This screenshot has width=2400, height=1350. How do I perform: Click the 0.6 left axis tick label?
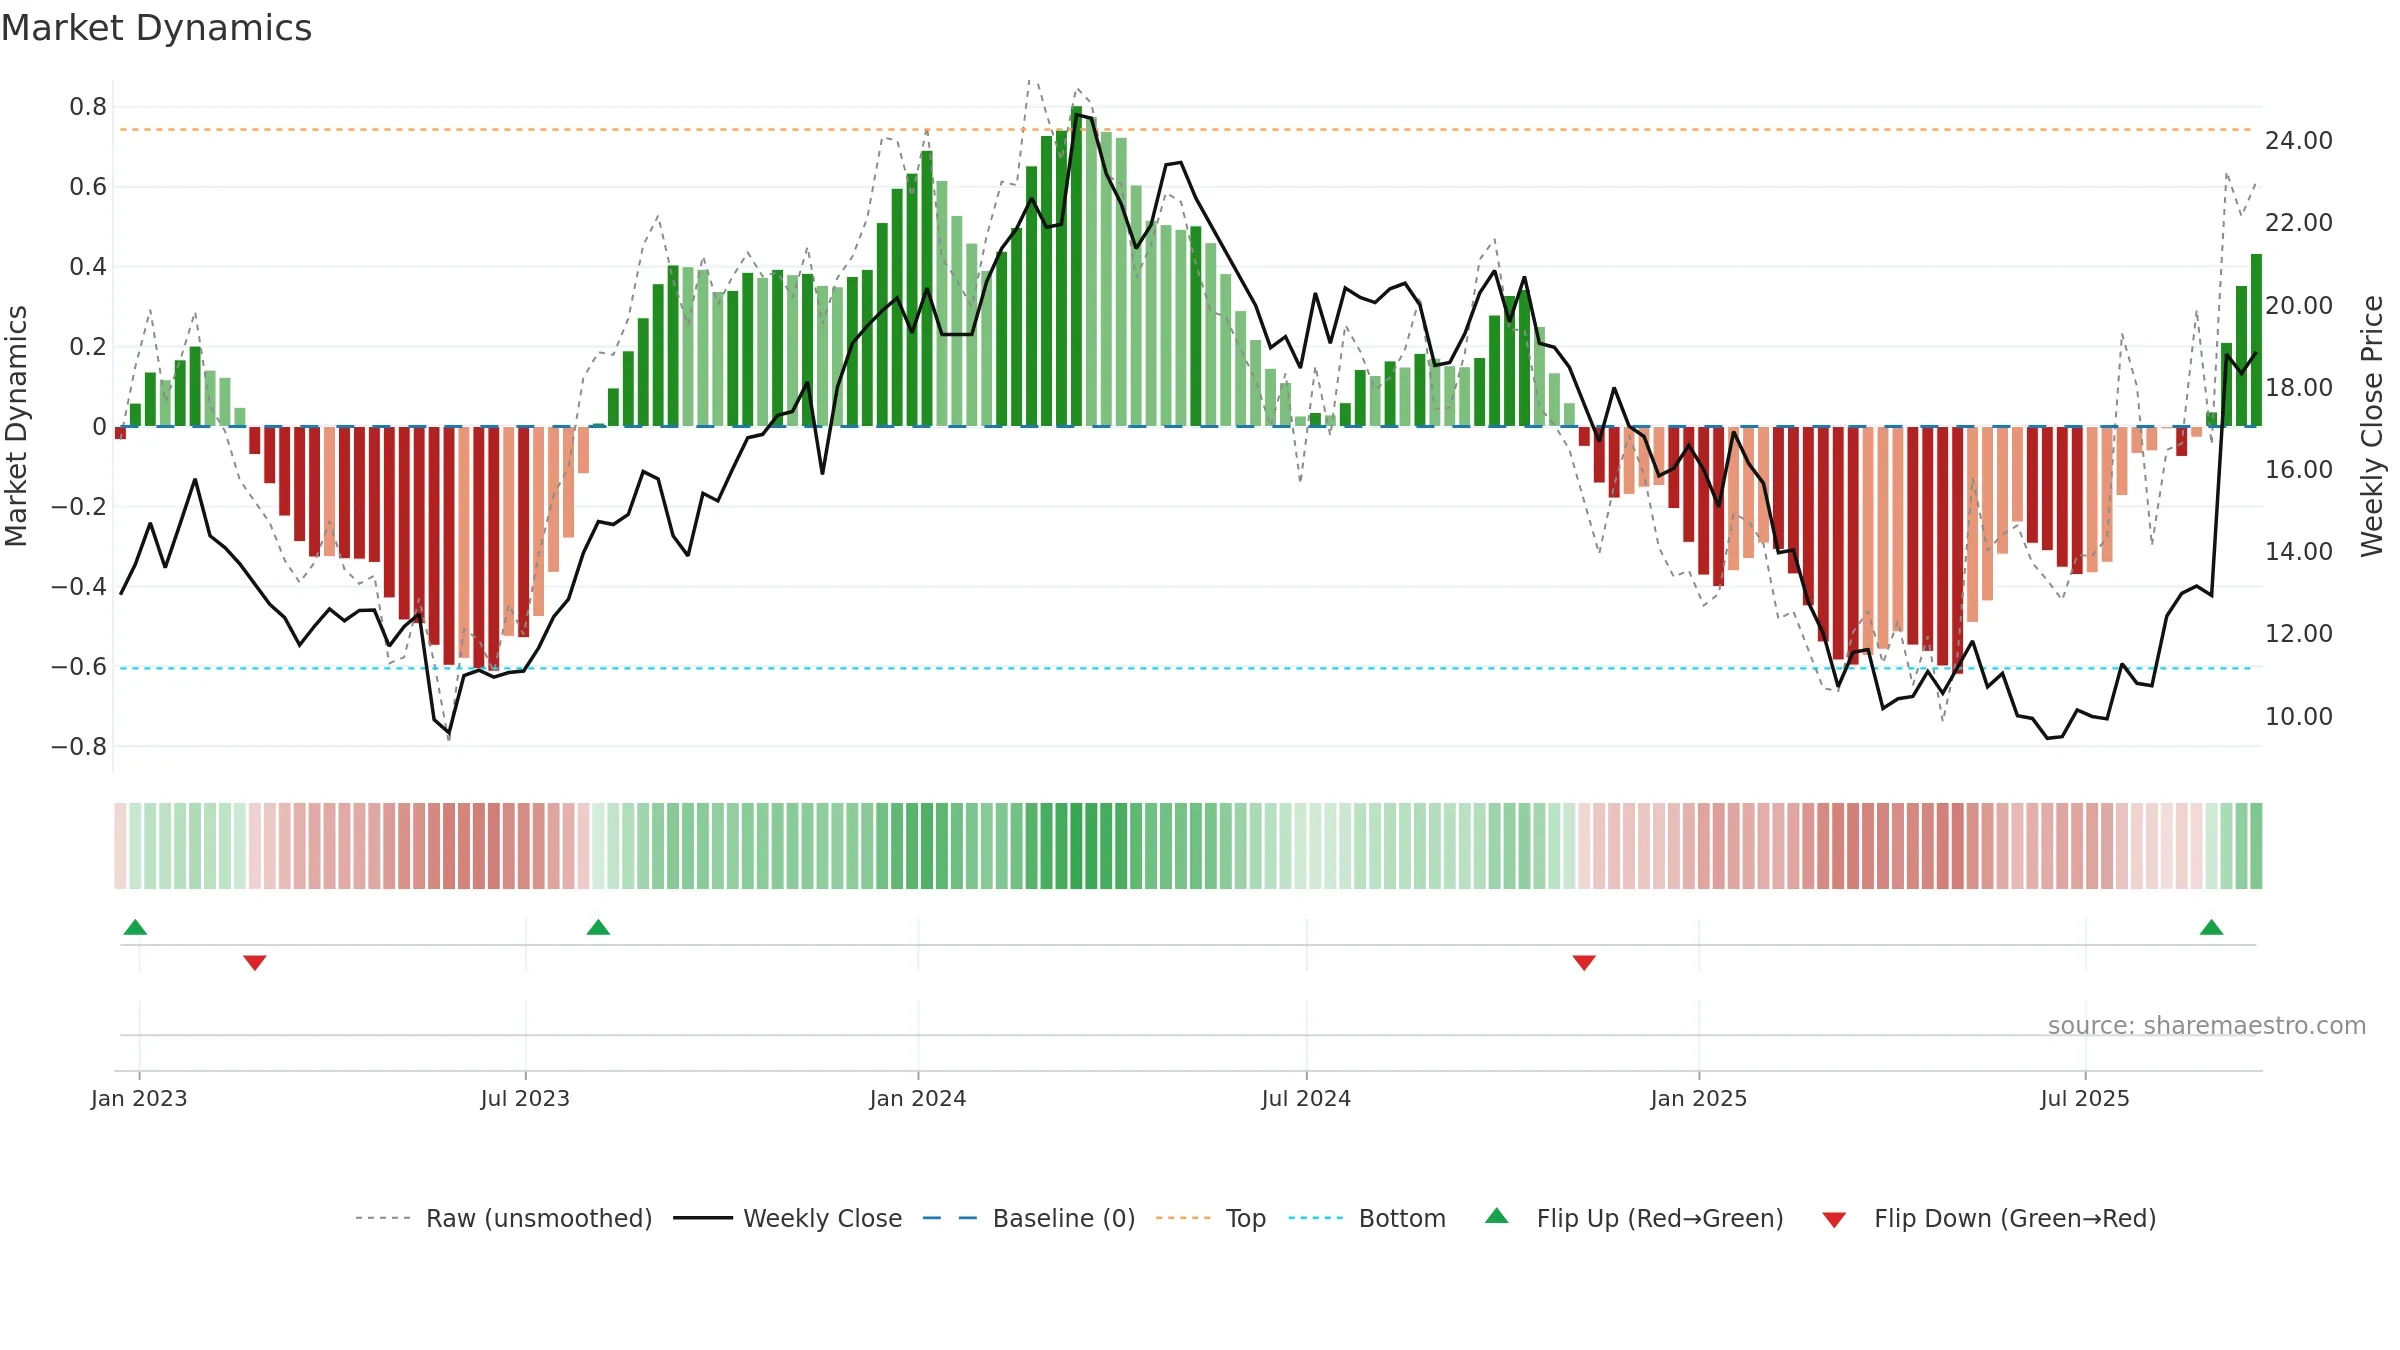88,187
